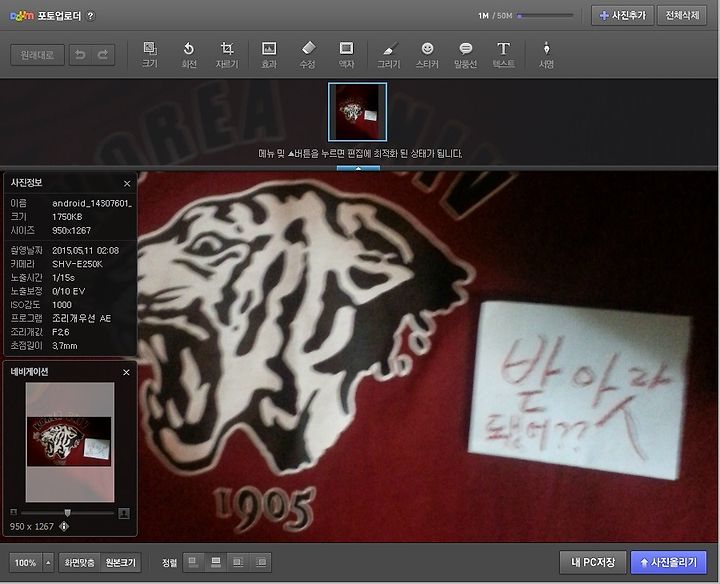Click the ISO value 1000
This screenshot has width=720, height=584.
pos(62,305)
